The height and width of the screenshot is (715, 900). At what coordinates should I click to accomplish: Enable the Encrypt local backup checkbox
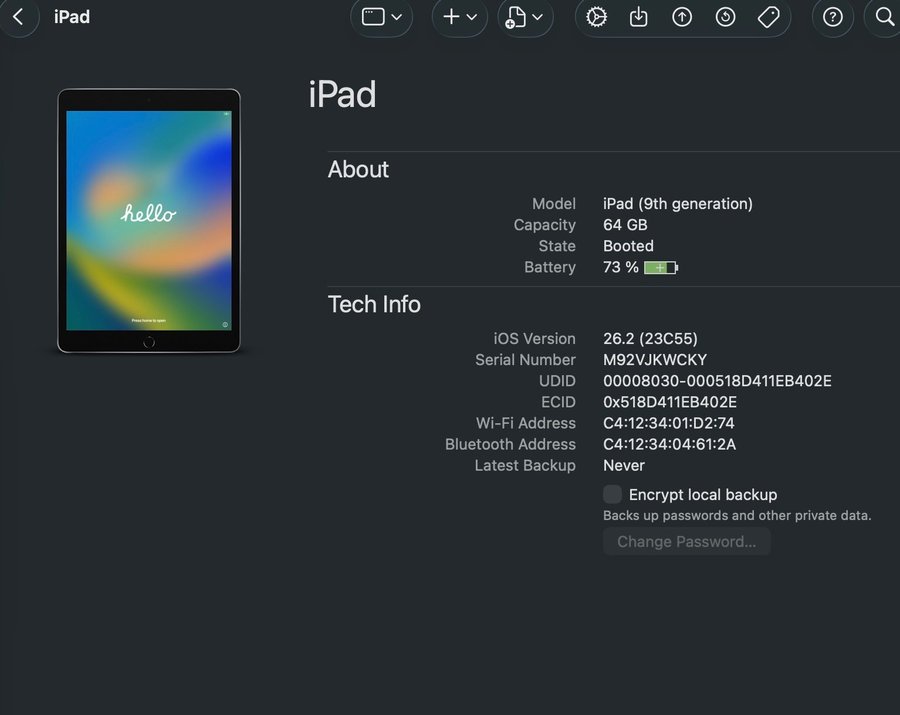(x=612, y=494)
